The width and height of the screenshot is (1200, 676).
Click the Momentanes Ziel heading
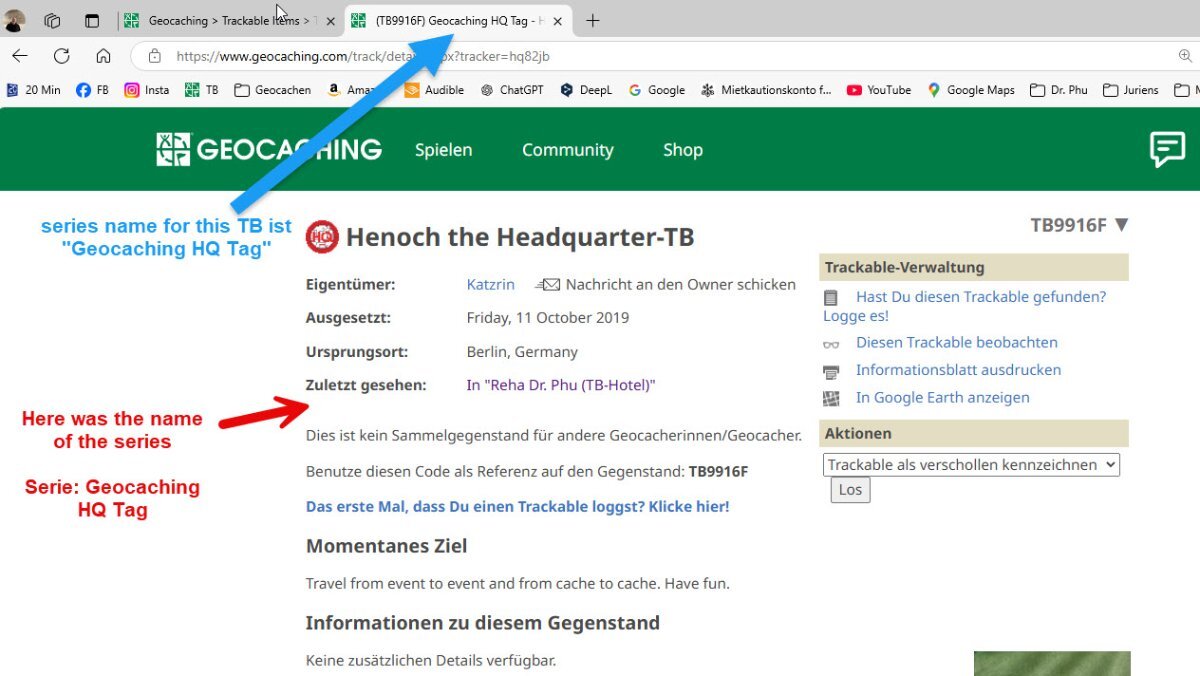point(386,546)
